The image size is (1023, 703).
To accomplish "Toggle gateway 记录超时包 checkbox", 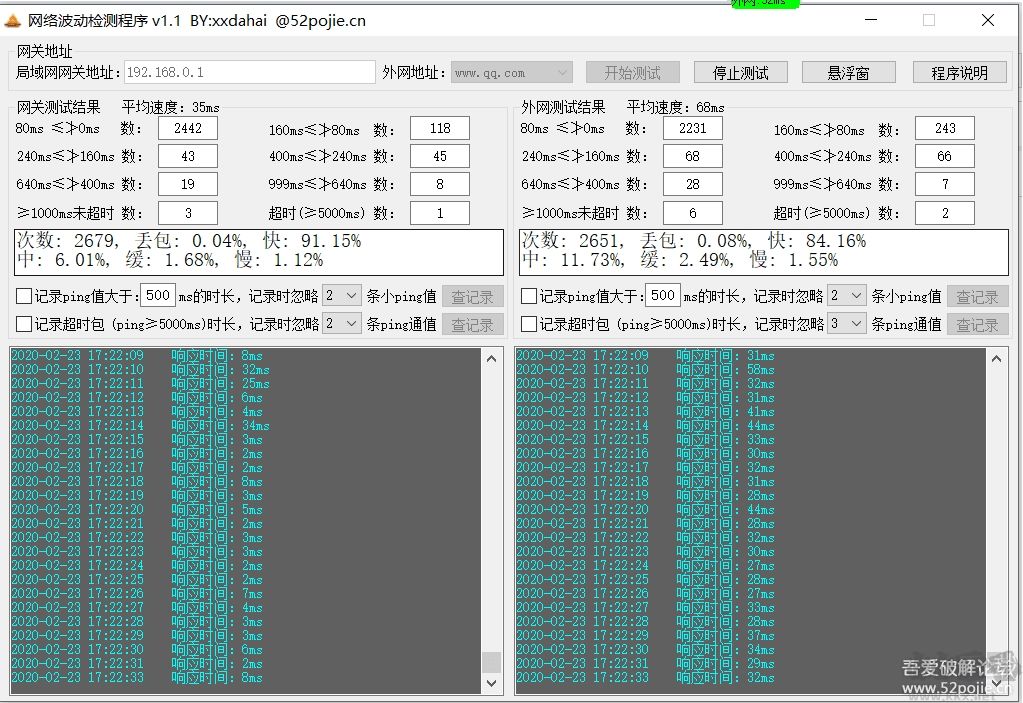I will tap(24, 324).
